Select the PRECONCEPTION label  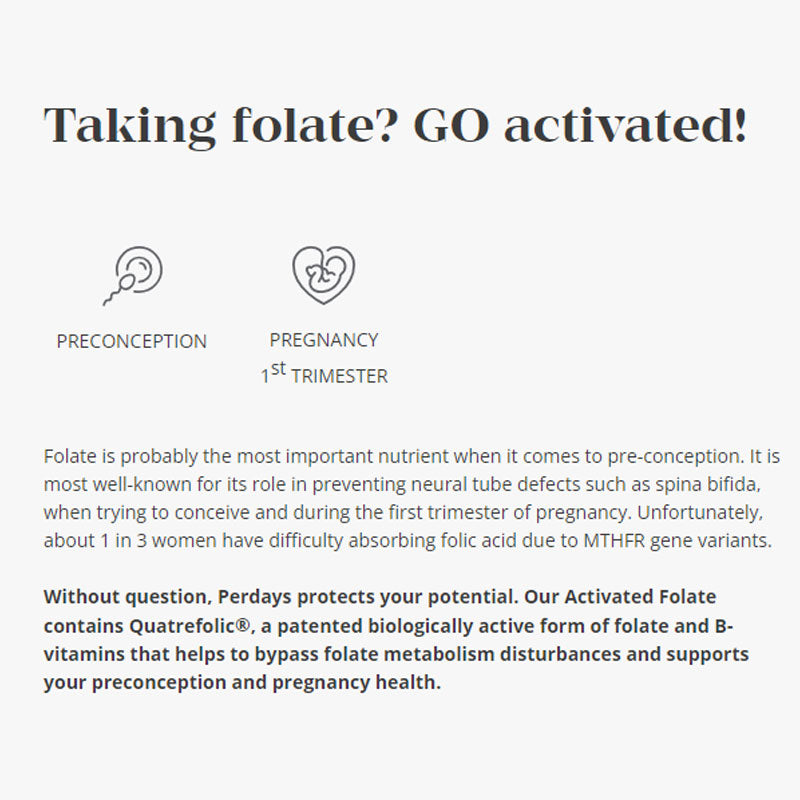[132, 341]
